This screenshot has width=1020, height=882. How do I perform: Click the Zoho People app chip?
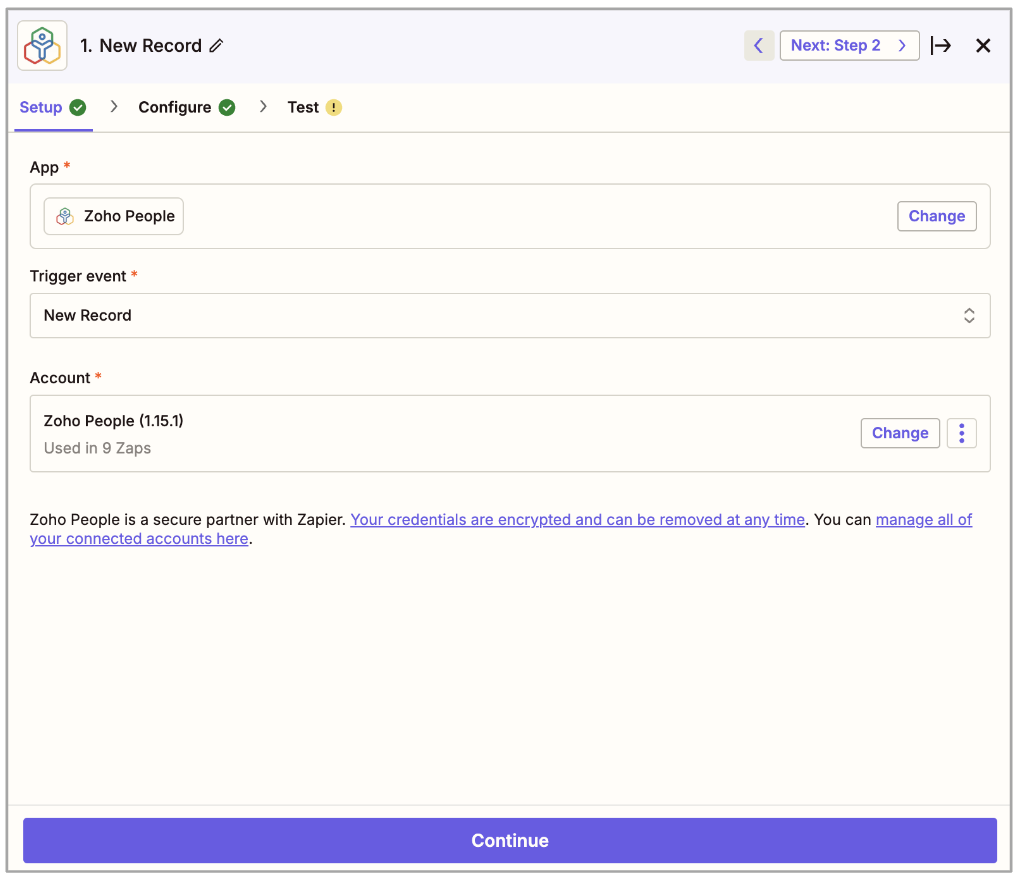click(x=114, y=216)
